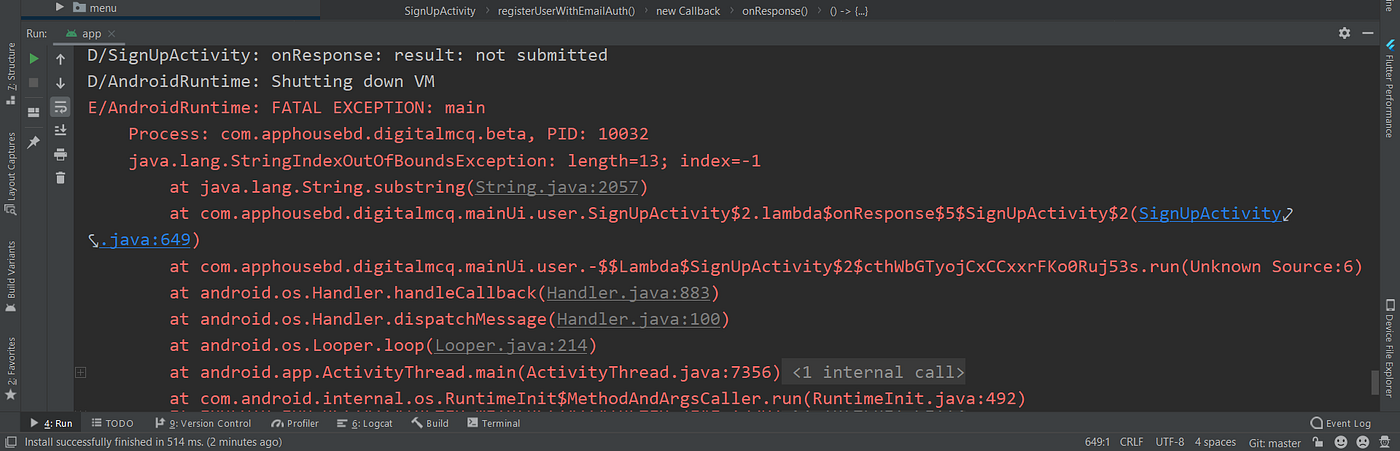
Task: Click the console vertical scrollbar thumb
Action: tap(1375, 383)
